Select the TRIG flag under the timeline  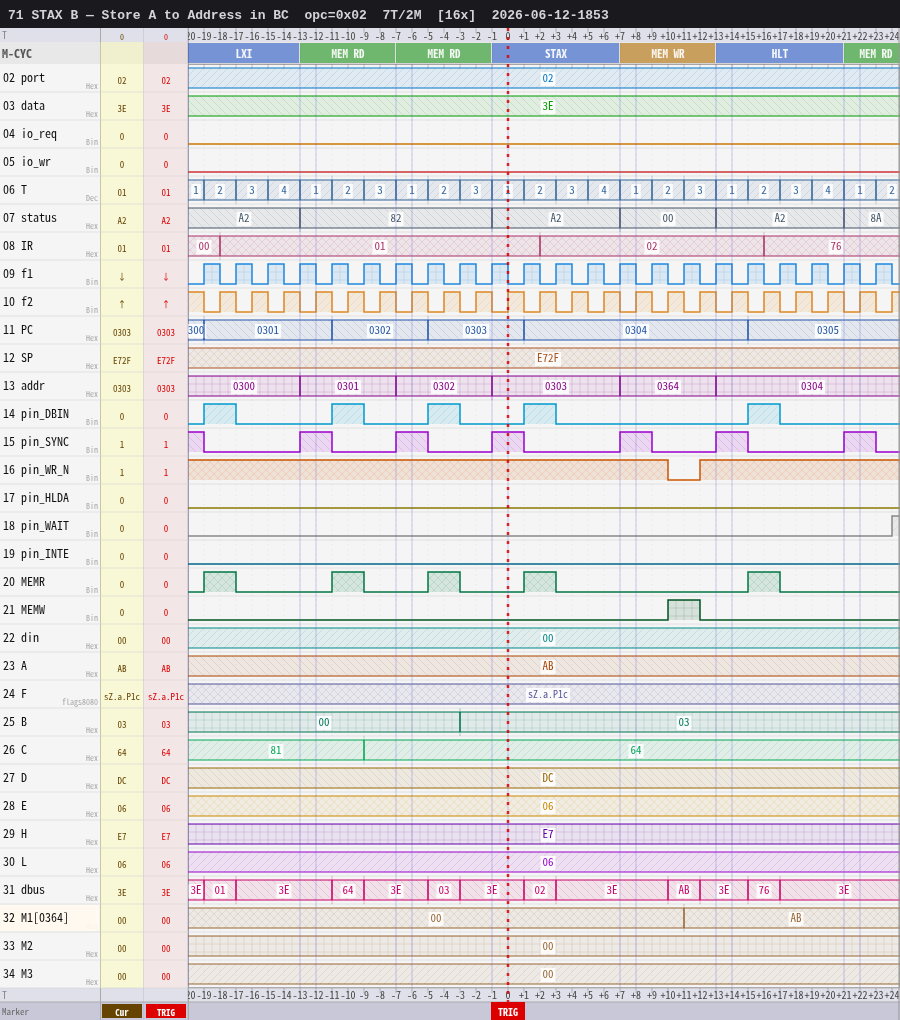(508, 1012)
